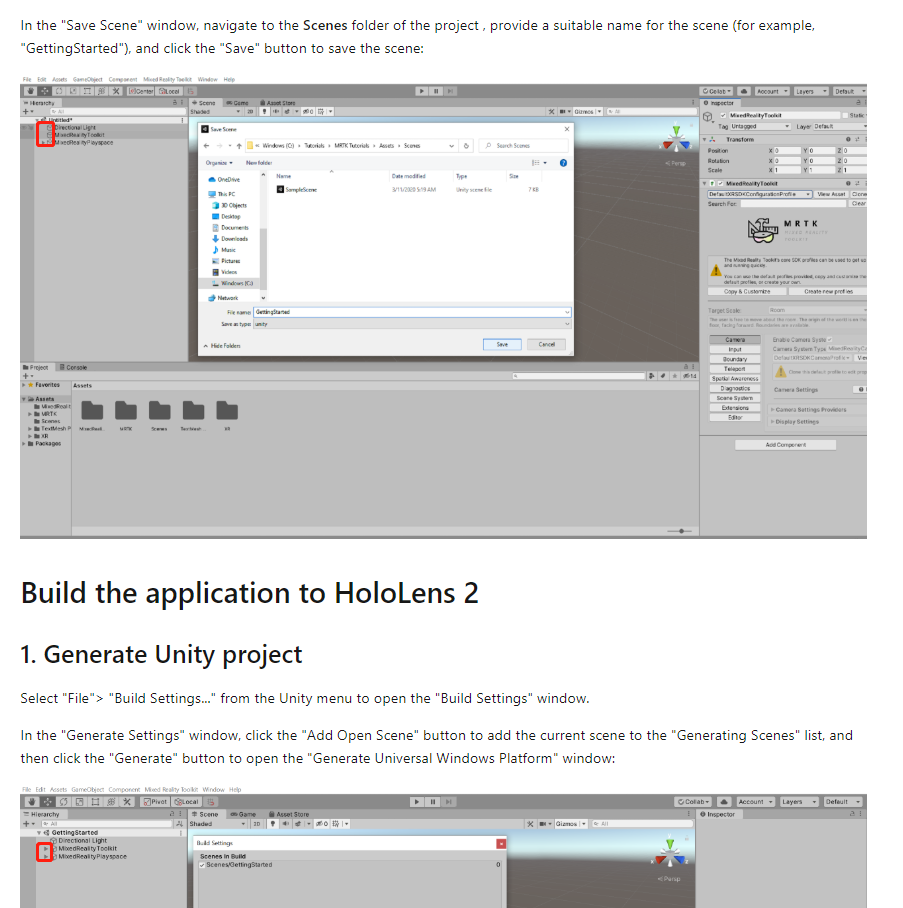Screen dimensions: 903x908
Task: Open File menu in Save Scene screenshot
Action: coord(27,79)
